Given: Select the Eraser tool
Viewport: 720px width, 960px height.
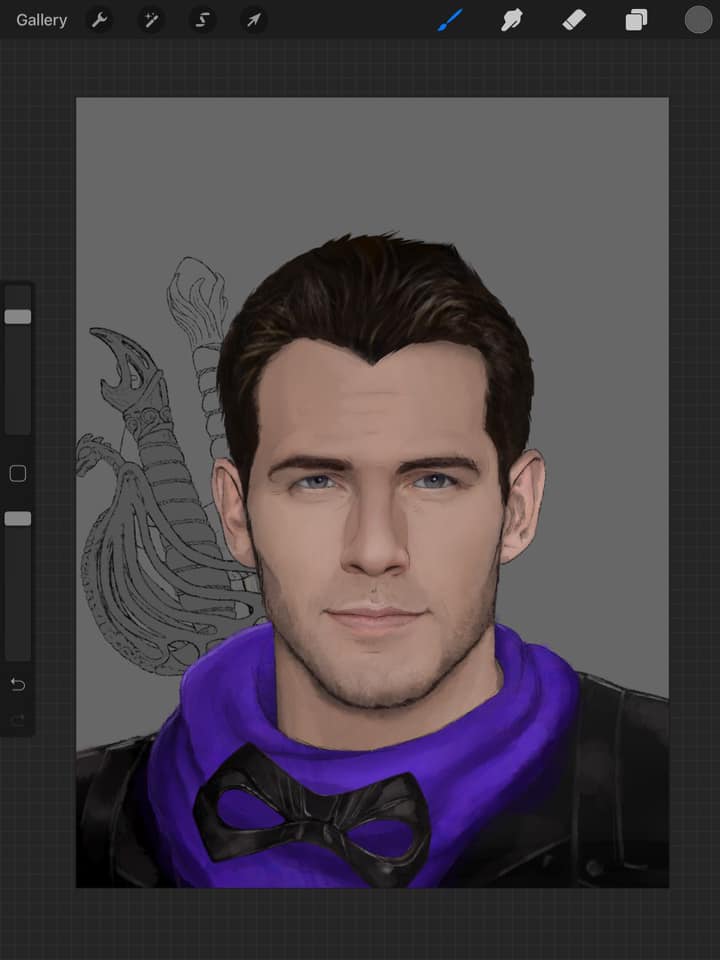Looking at the screenshot, I should pos(574,20).
